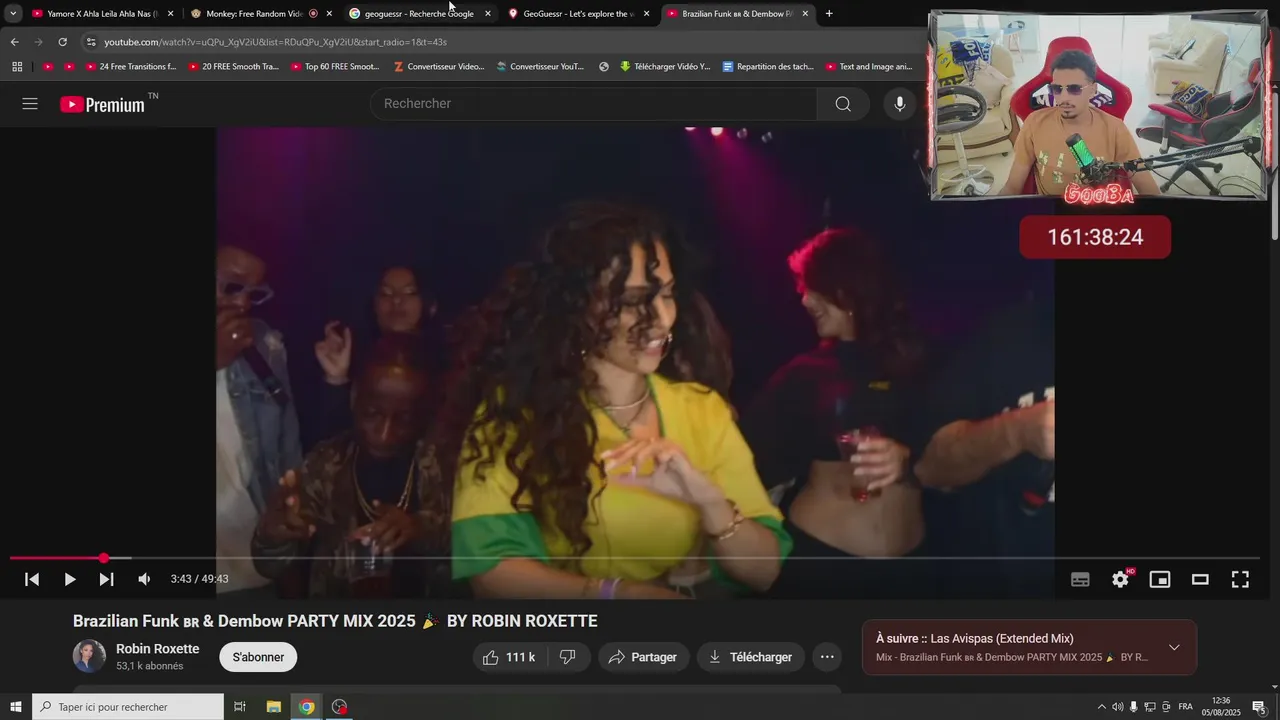The image size is (1280, 720).
Task: Open the bookmarks apps grid icon
Action: click(x=17, y=67)
